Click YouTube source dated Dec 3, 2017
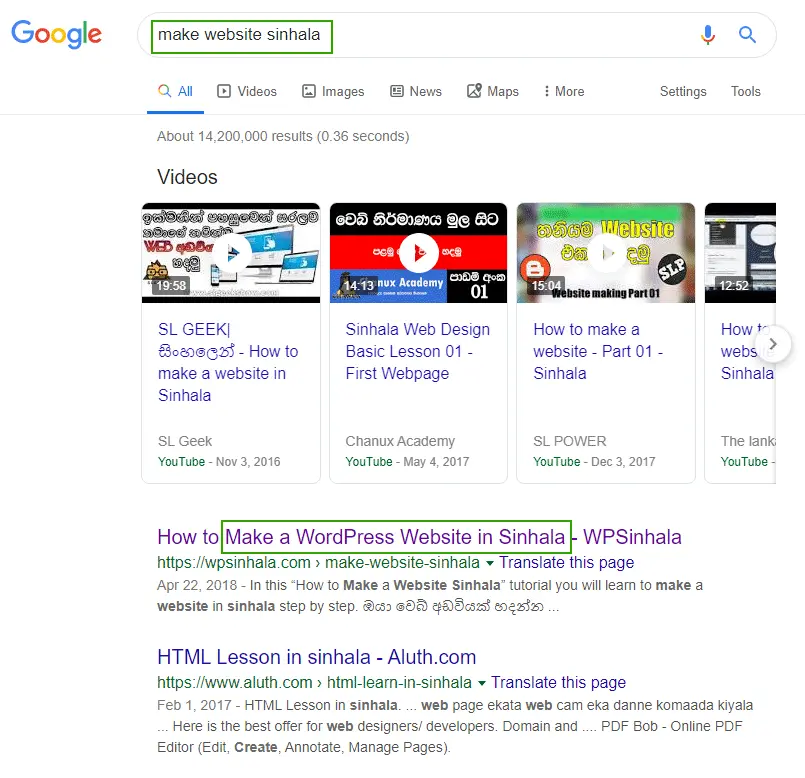This screenshot has height=778, width=805. [594, 462]
